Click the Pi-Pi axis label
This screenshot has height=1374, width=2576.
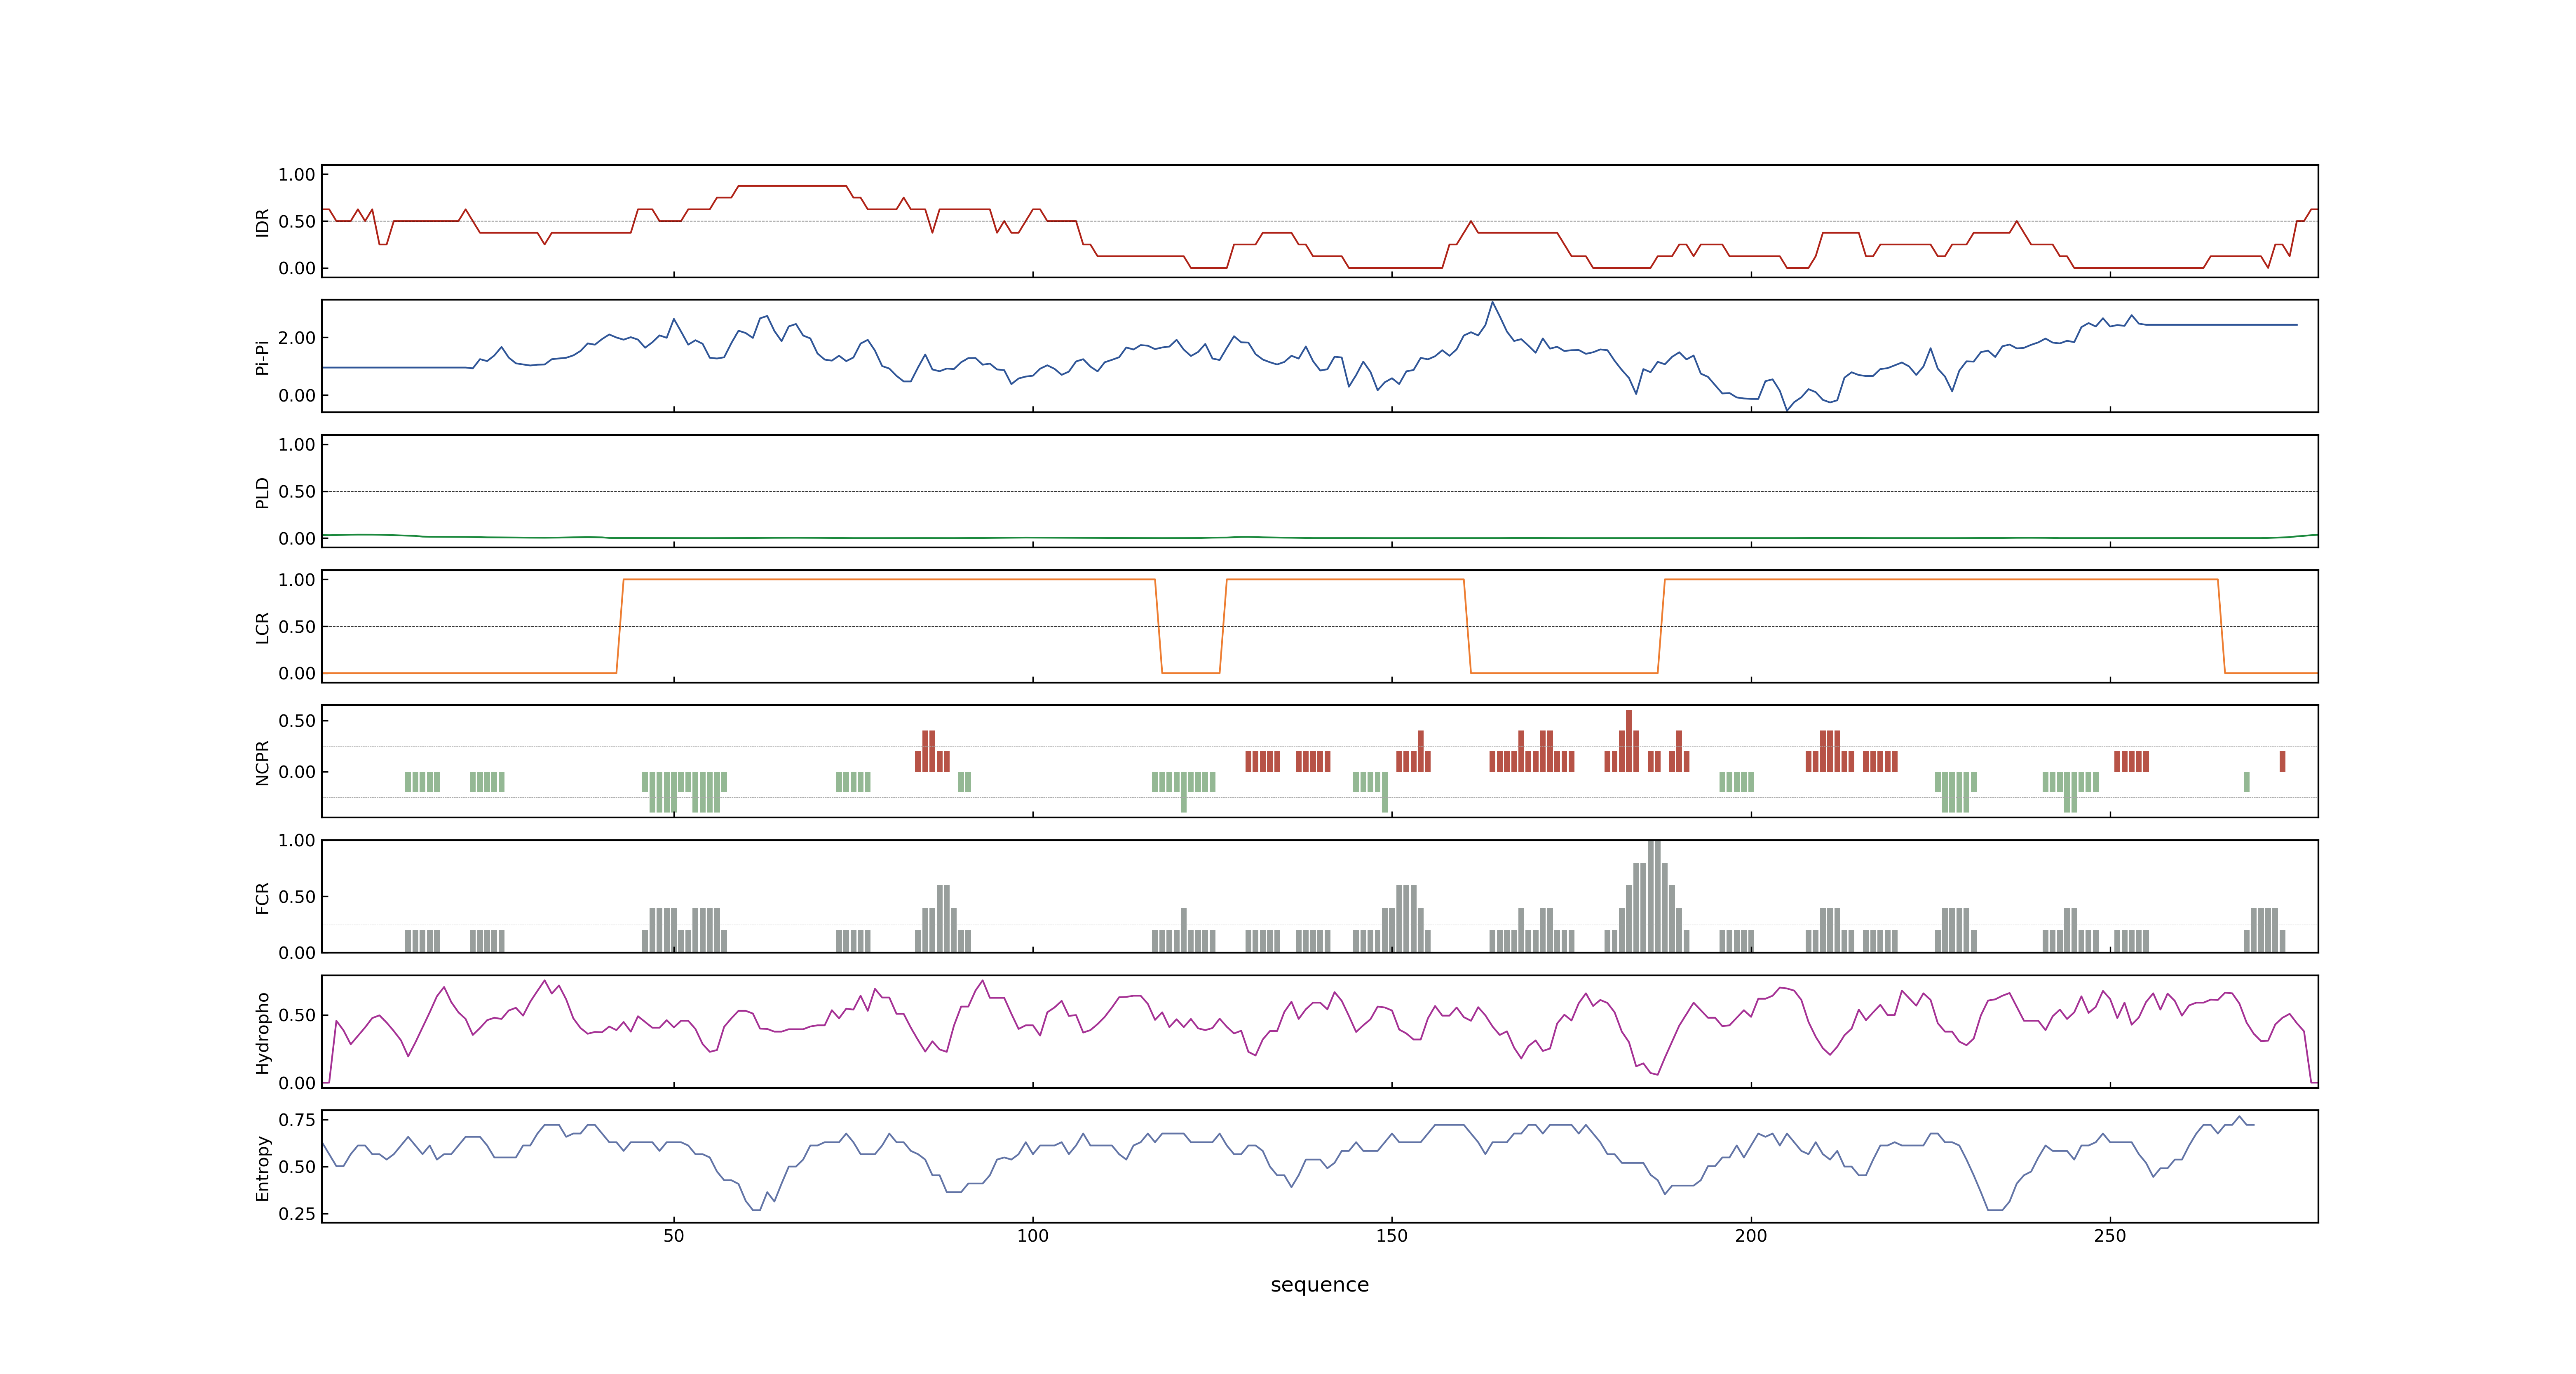pyautogui.click(x=263, y=357)
